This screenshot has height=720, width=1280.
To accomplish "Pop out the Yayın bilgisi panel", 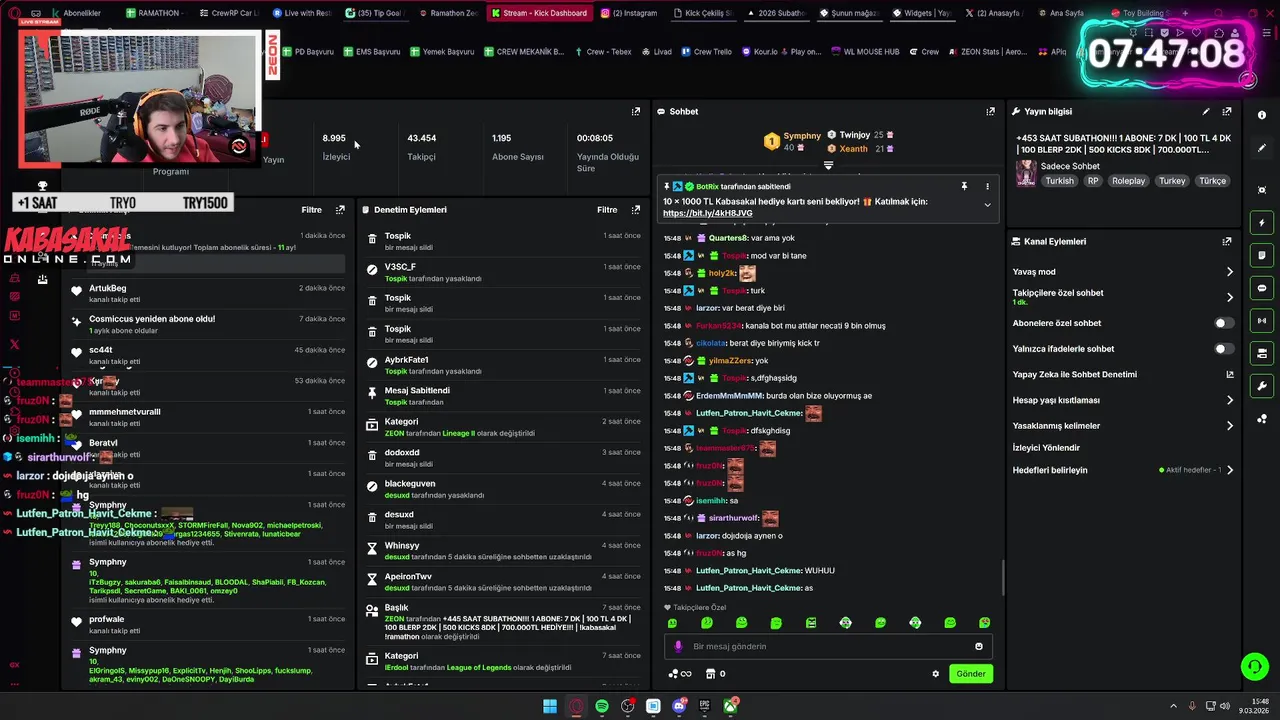I will coord(1227,111).
